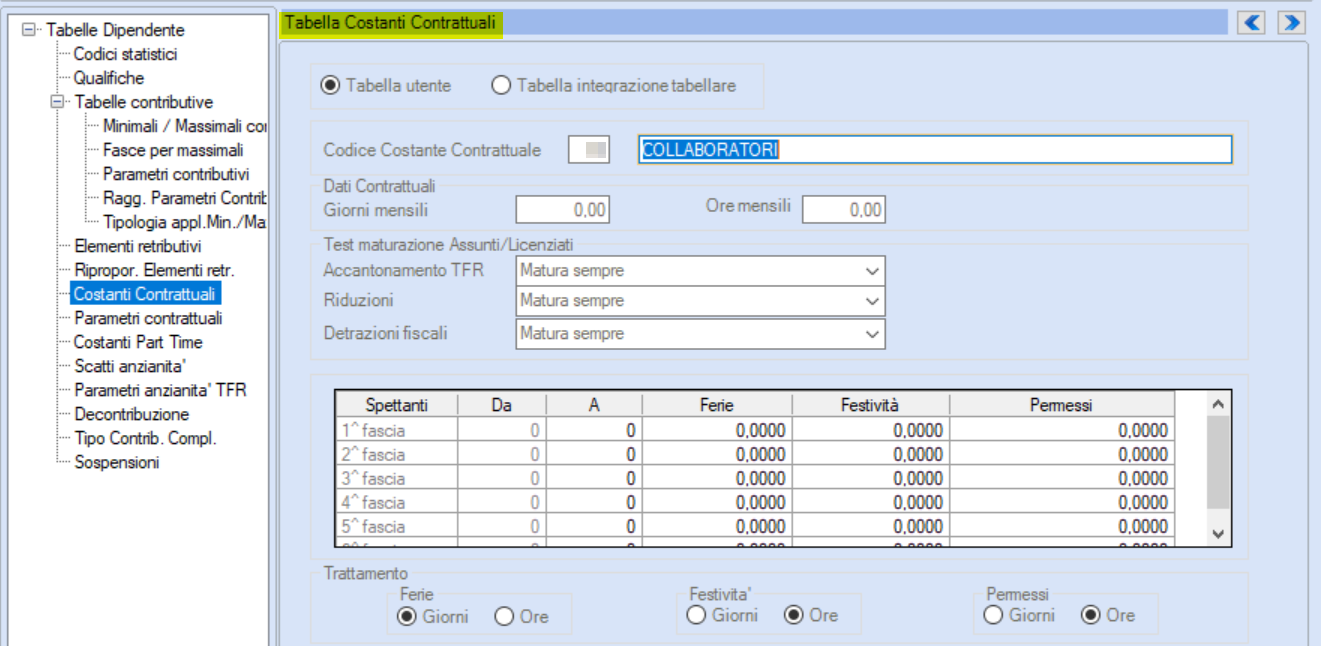1321x646 pixels.
Task: Open Costanti Part Time tree entry
Action: click(138, 342)
